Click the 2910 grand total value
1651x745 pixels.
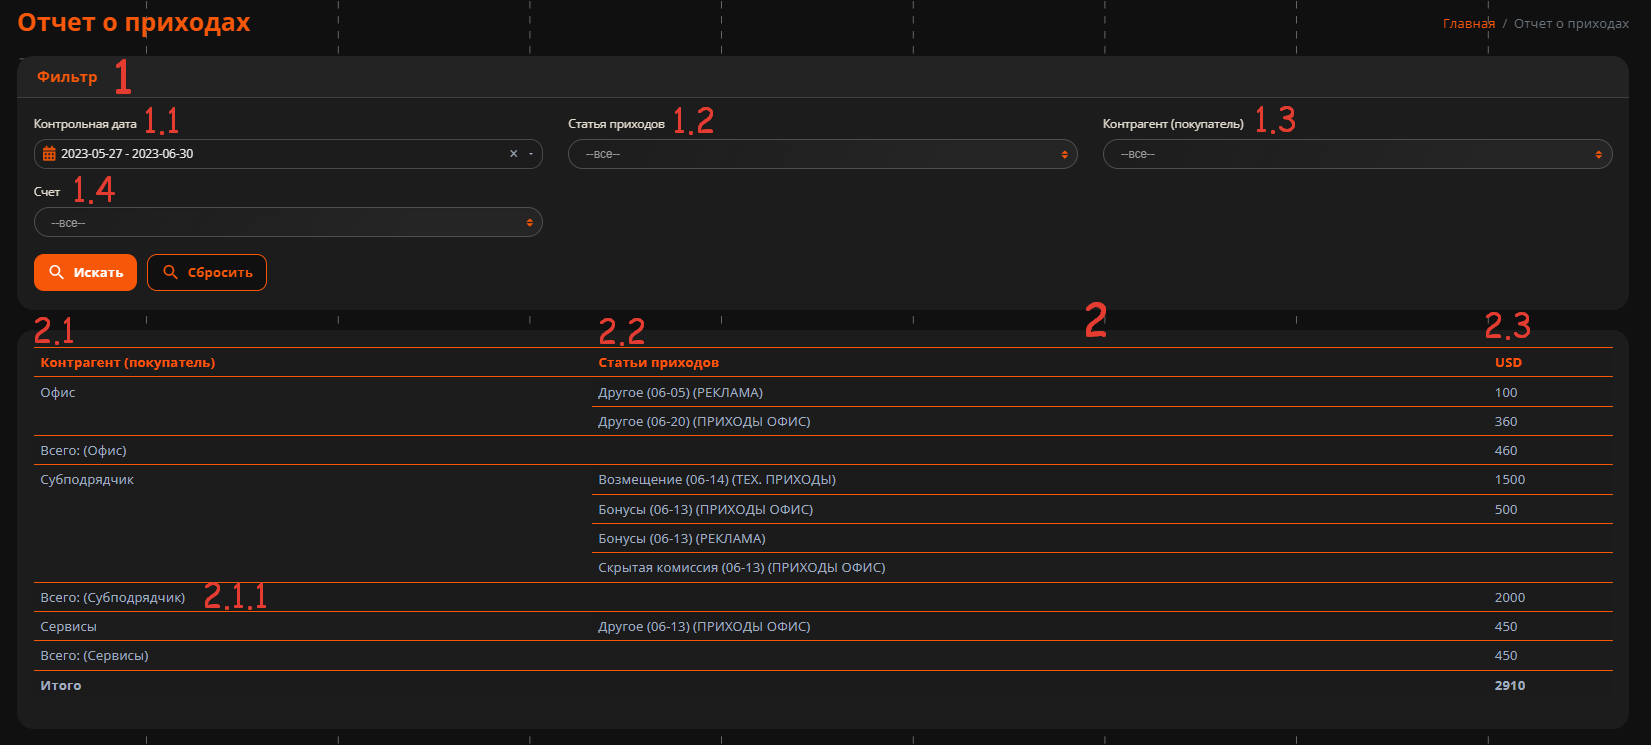click(1510, 685)
